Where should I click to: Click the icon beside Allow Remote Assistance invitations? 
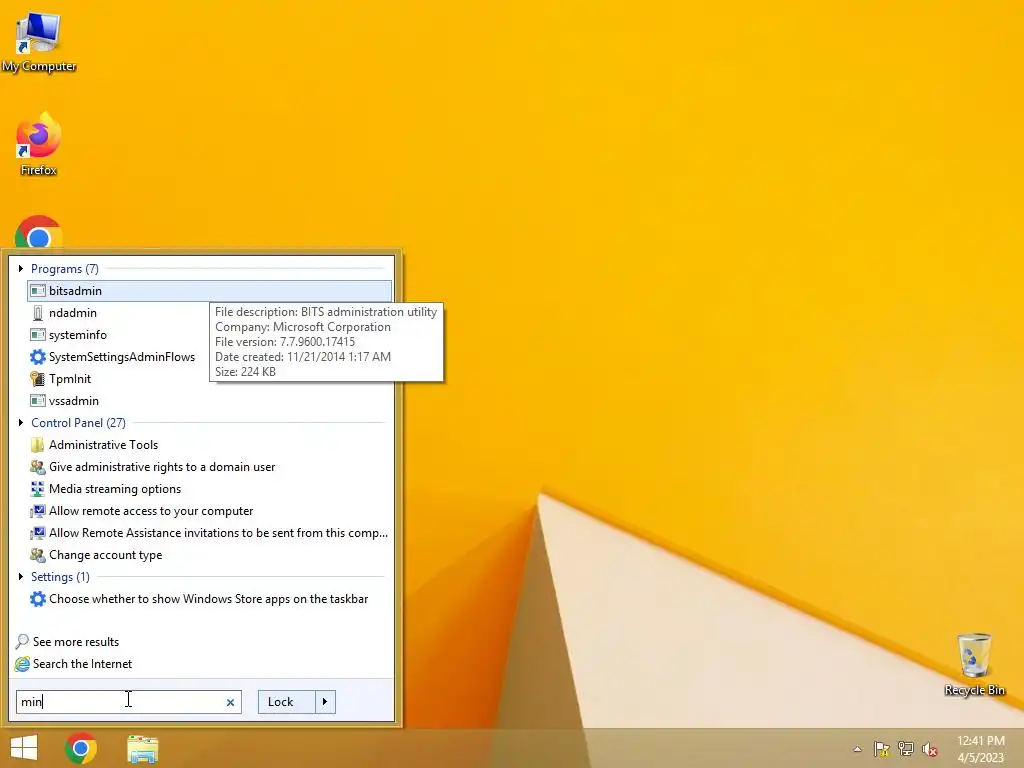tap(38, 533)
